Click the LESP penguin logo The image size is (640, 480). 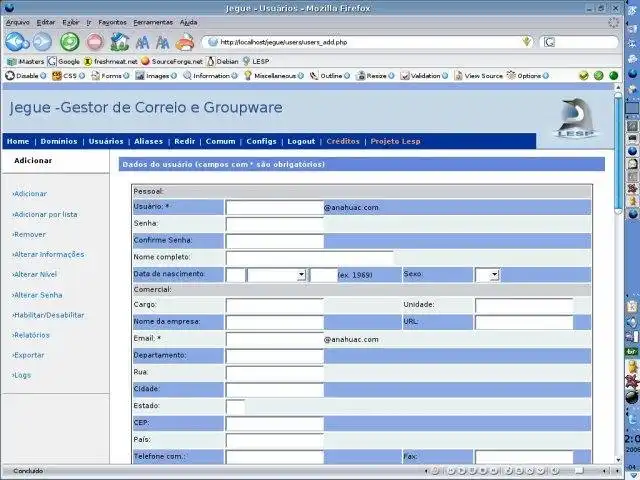pos(576,118)
